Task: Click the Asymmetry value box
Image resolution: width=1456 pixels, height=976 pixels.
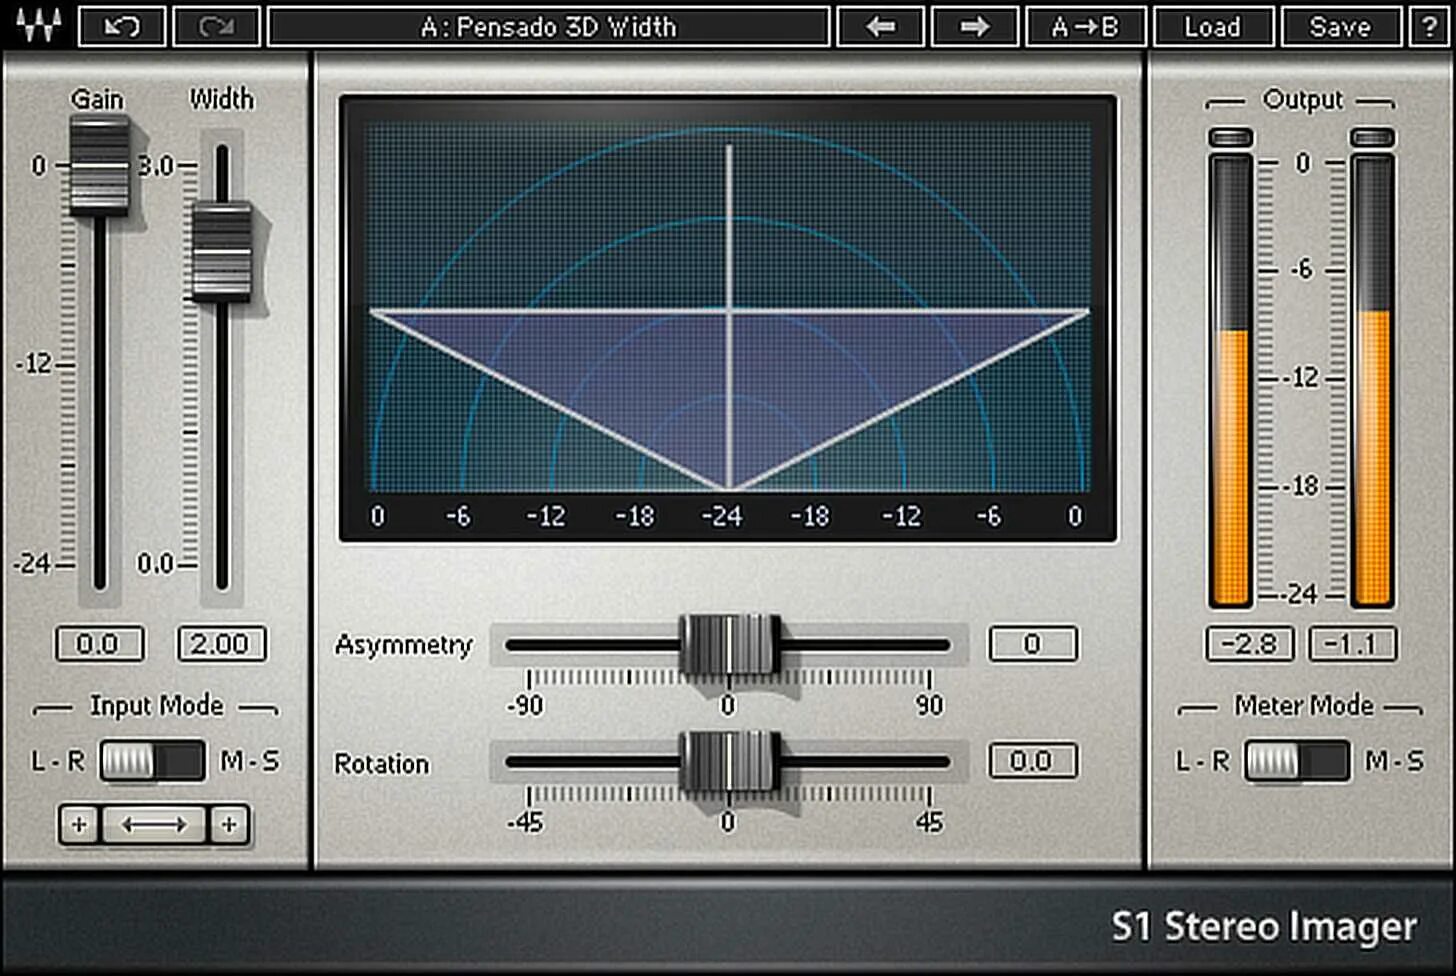Action: [1033, 644]
